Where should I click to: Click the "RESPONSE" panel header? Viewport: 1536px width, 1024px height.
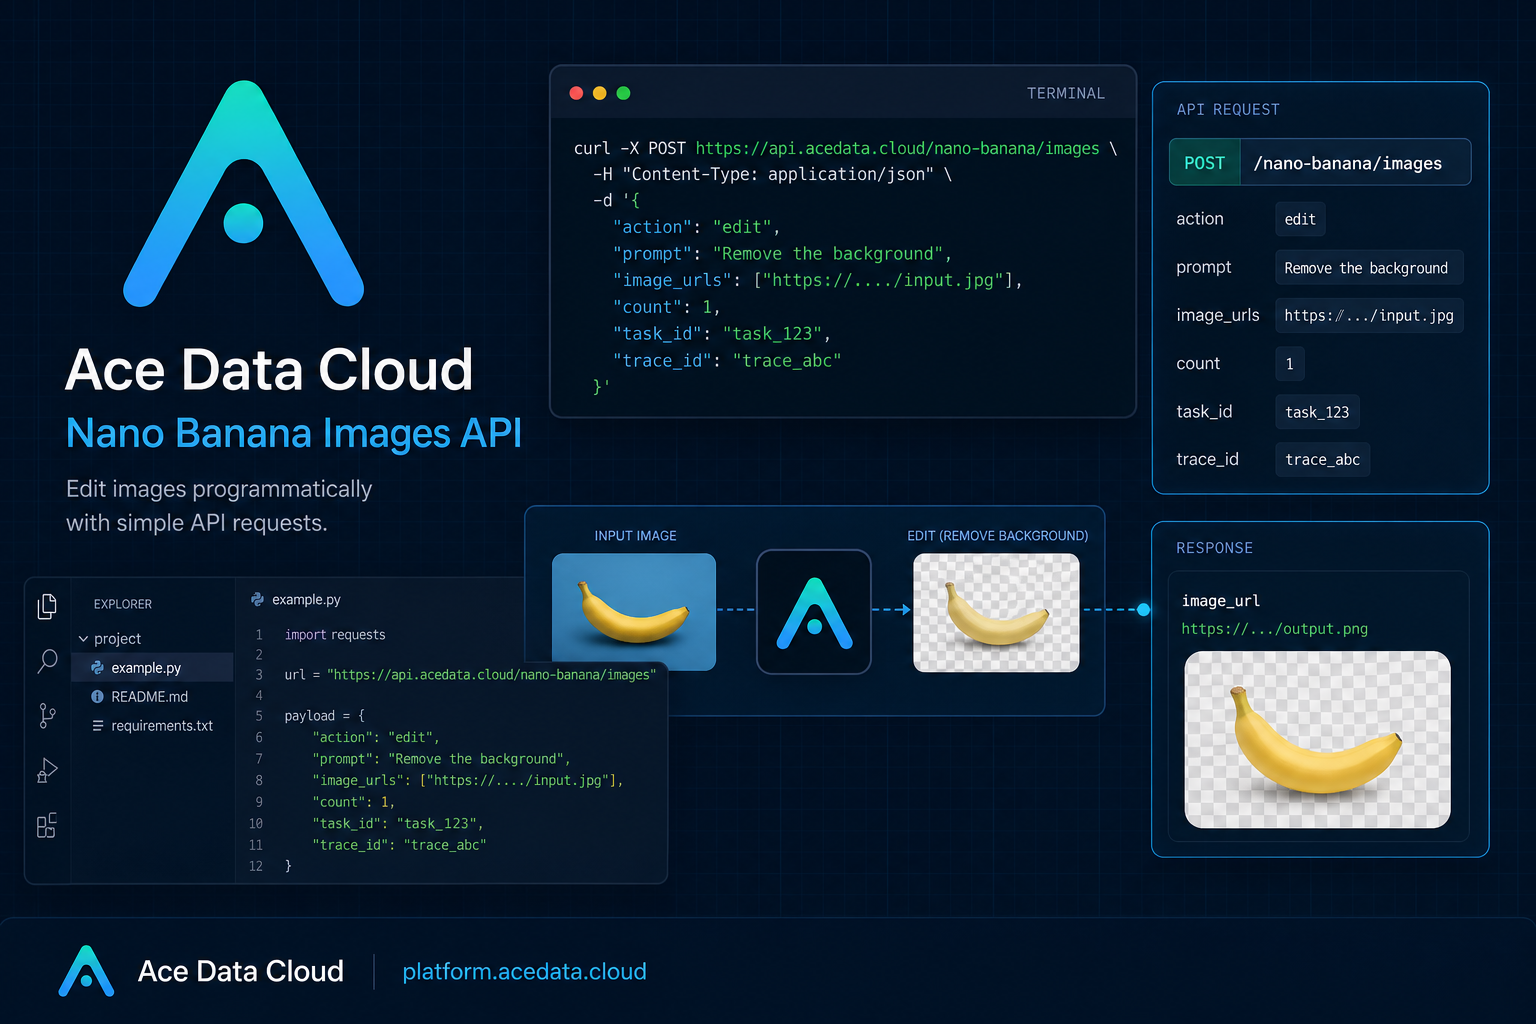(1214, 548)
